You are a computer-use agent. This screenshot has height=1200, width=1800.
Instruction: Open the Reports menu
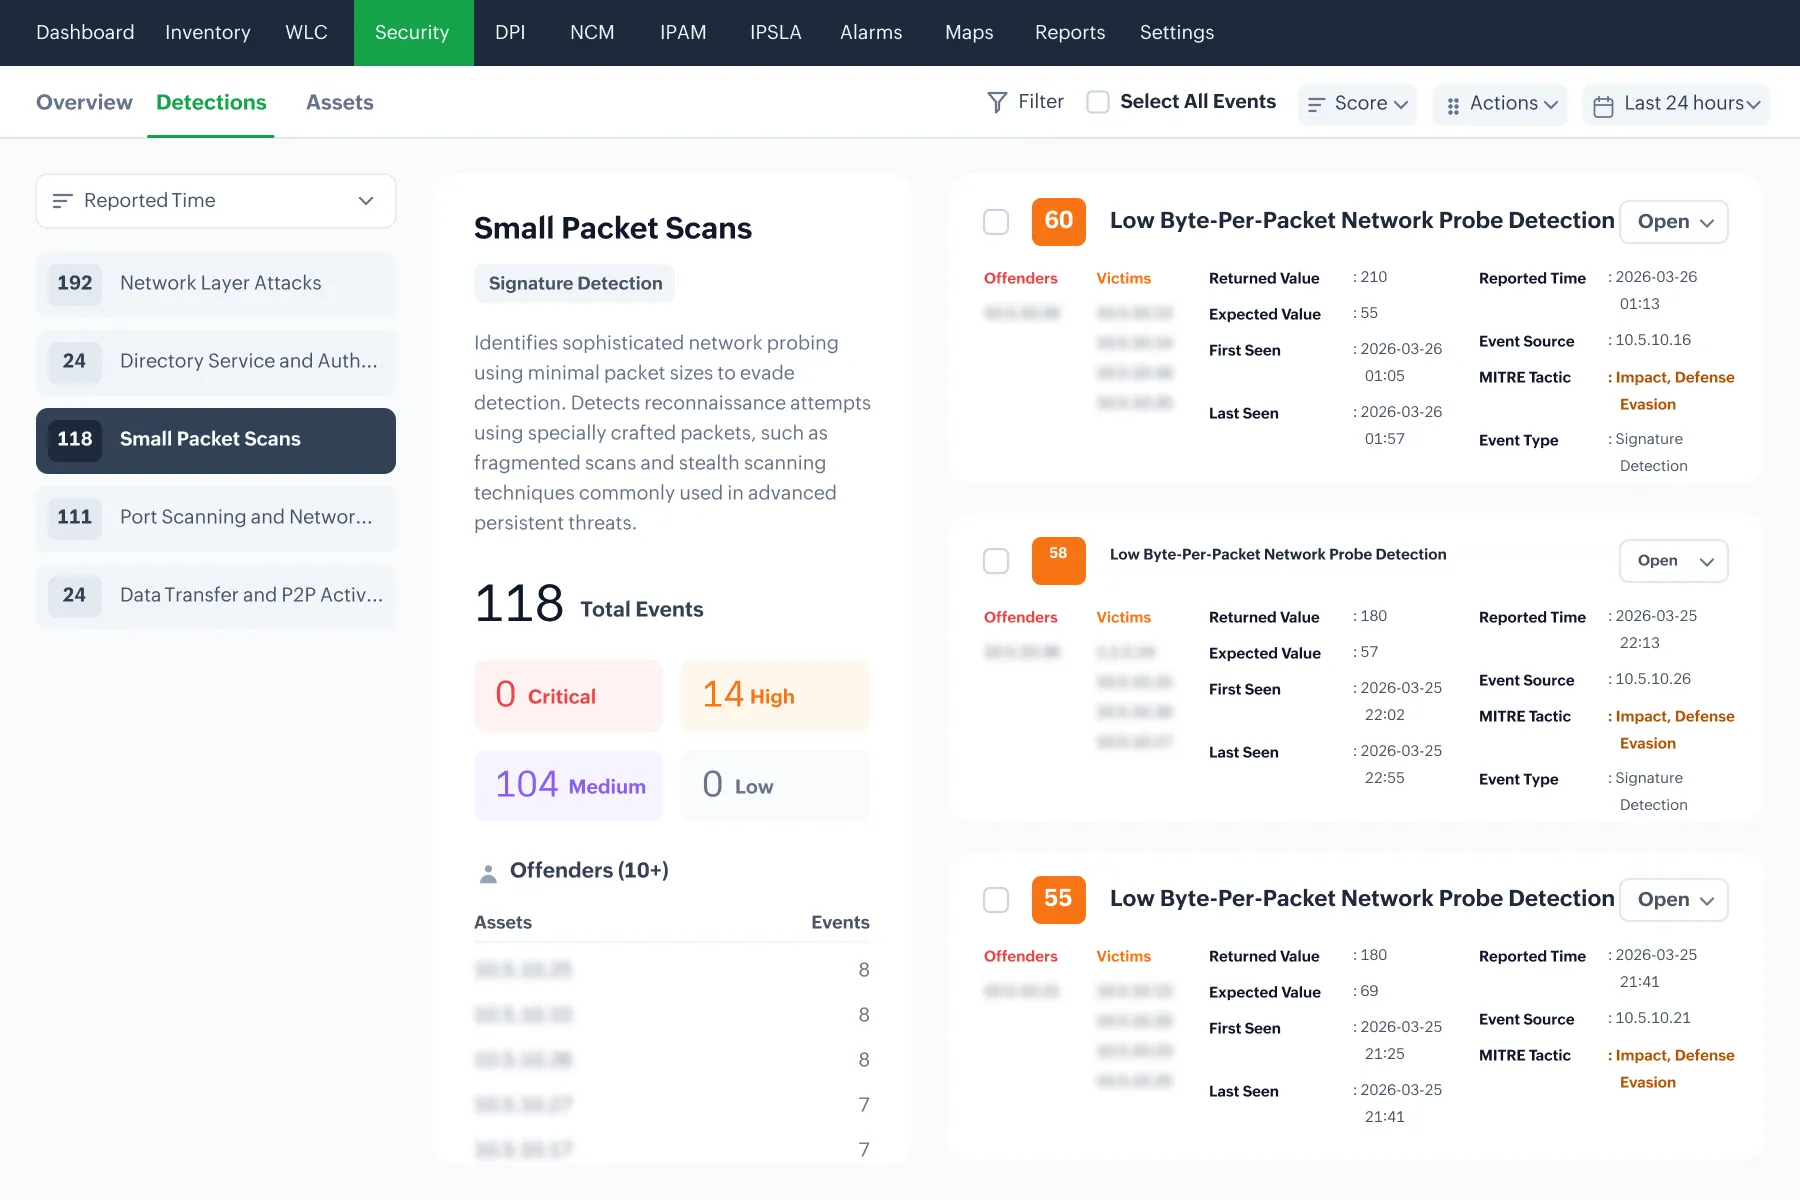click(x=1070, y=33)
